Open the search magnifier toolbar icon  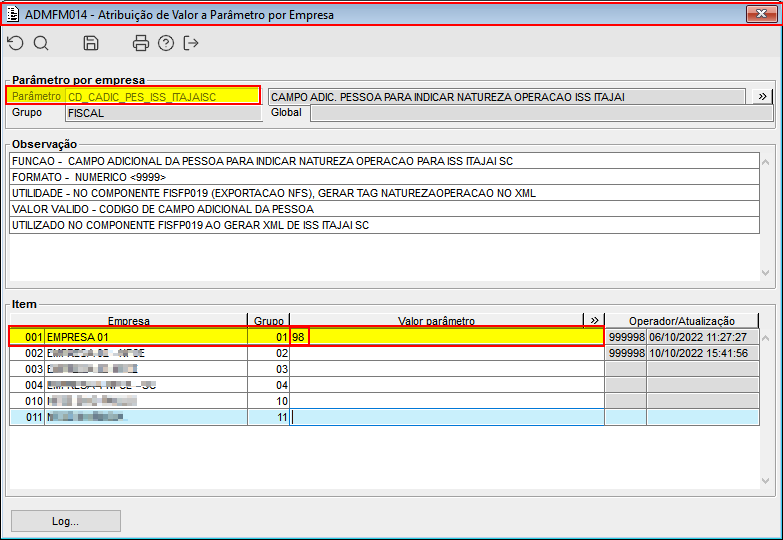[x=41, y=43]
